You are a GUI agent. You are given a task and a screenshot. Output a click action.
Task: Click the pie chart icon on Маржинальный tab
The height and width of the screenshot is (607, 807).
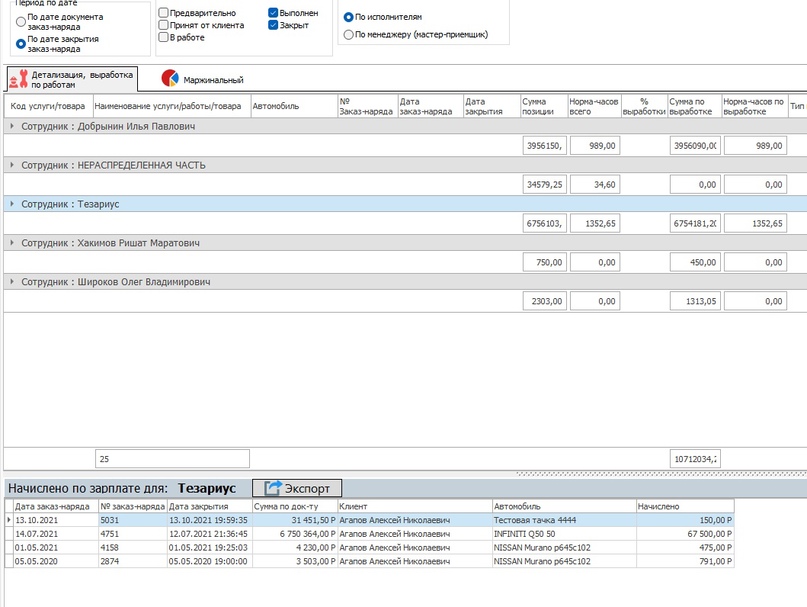tap(170, 79)
